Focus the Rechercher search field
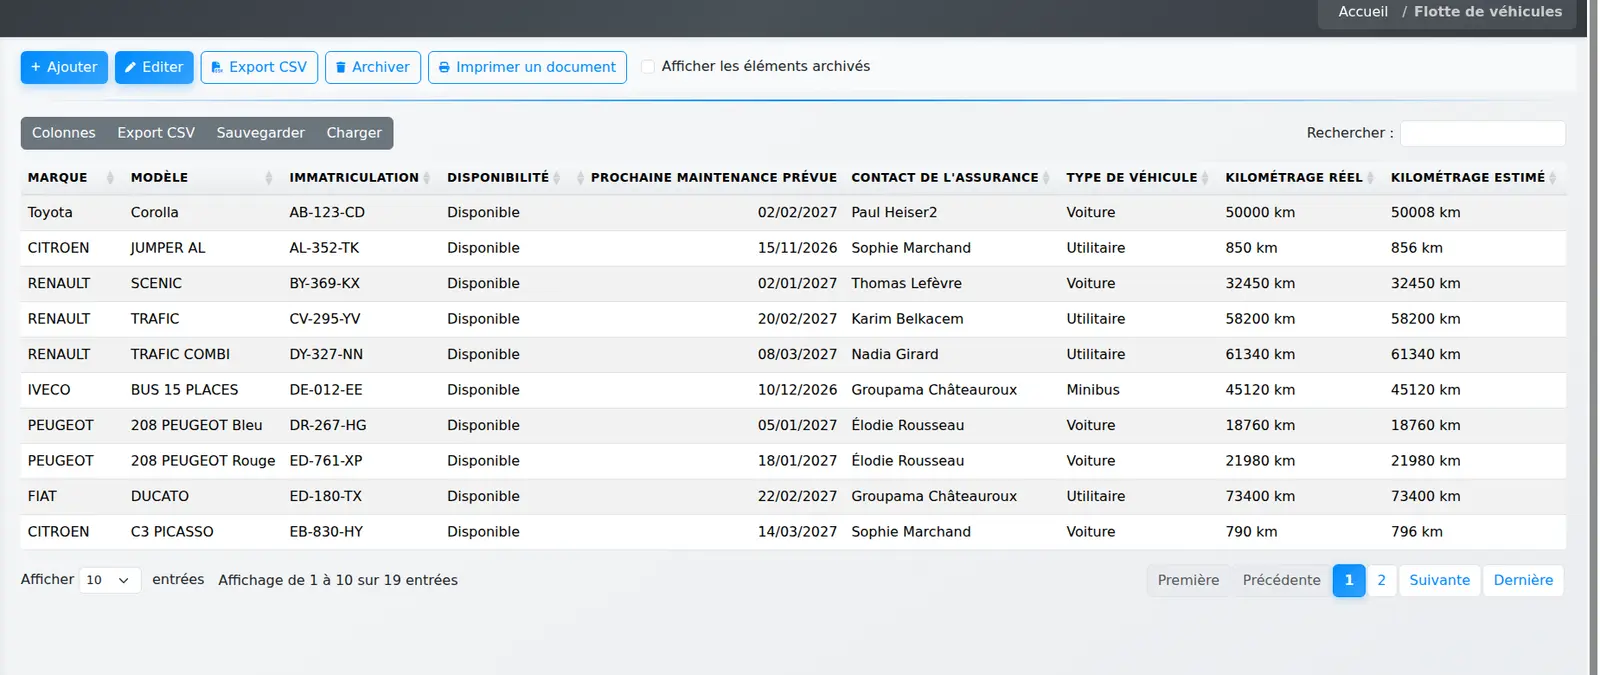 pyautogui.click(x=1482, y=133)
